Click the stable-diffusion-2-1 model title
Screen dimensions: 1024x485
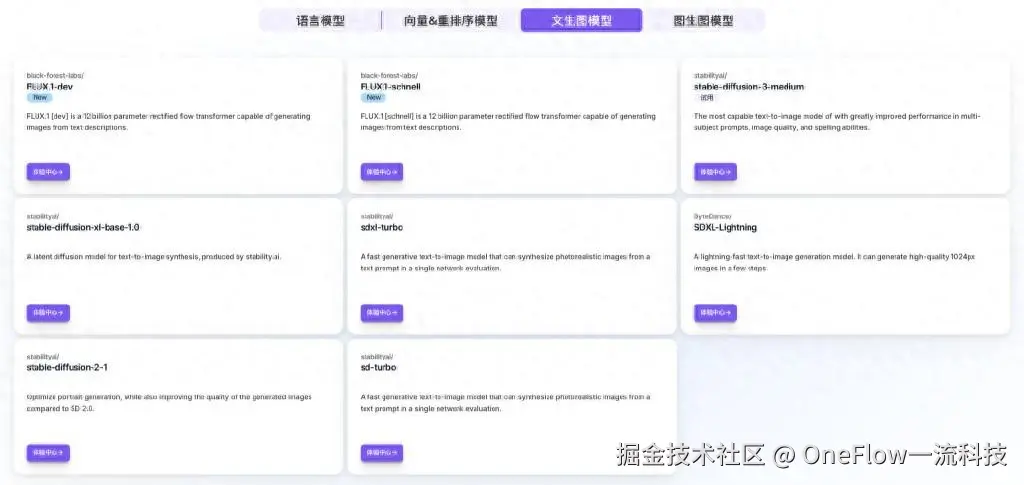click(67, 367)
